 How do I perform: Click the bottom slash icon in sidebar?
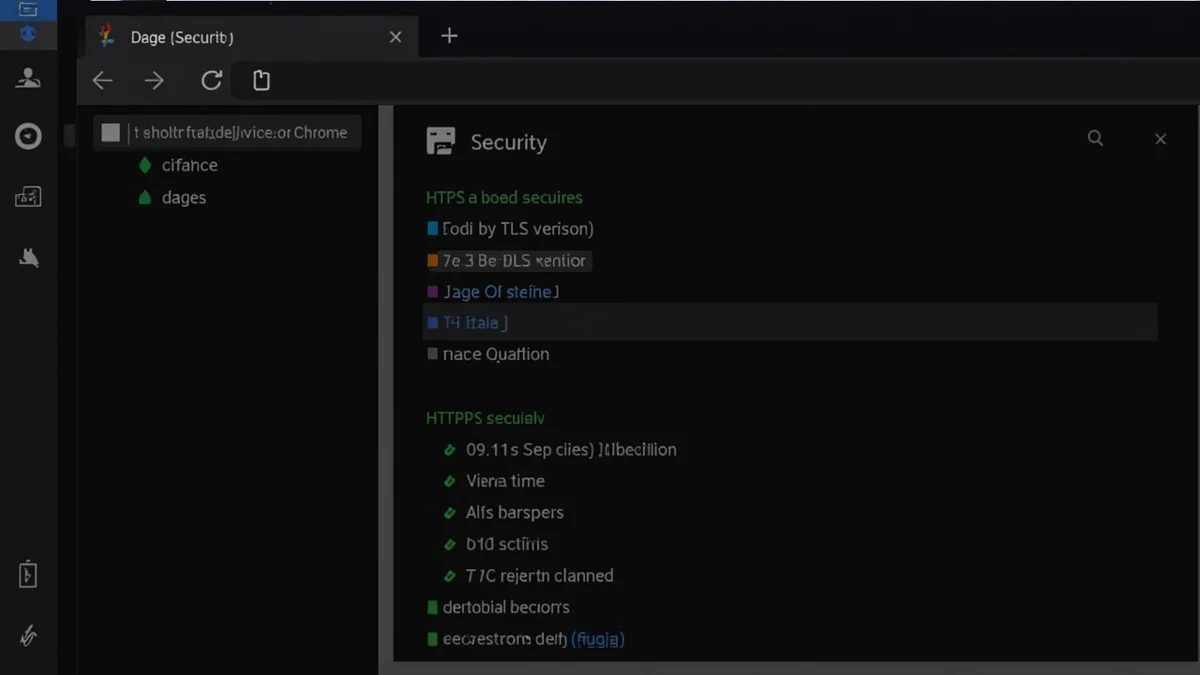click(x=28, y=635)
